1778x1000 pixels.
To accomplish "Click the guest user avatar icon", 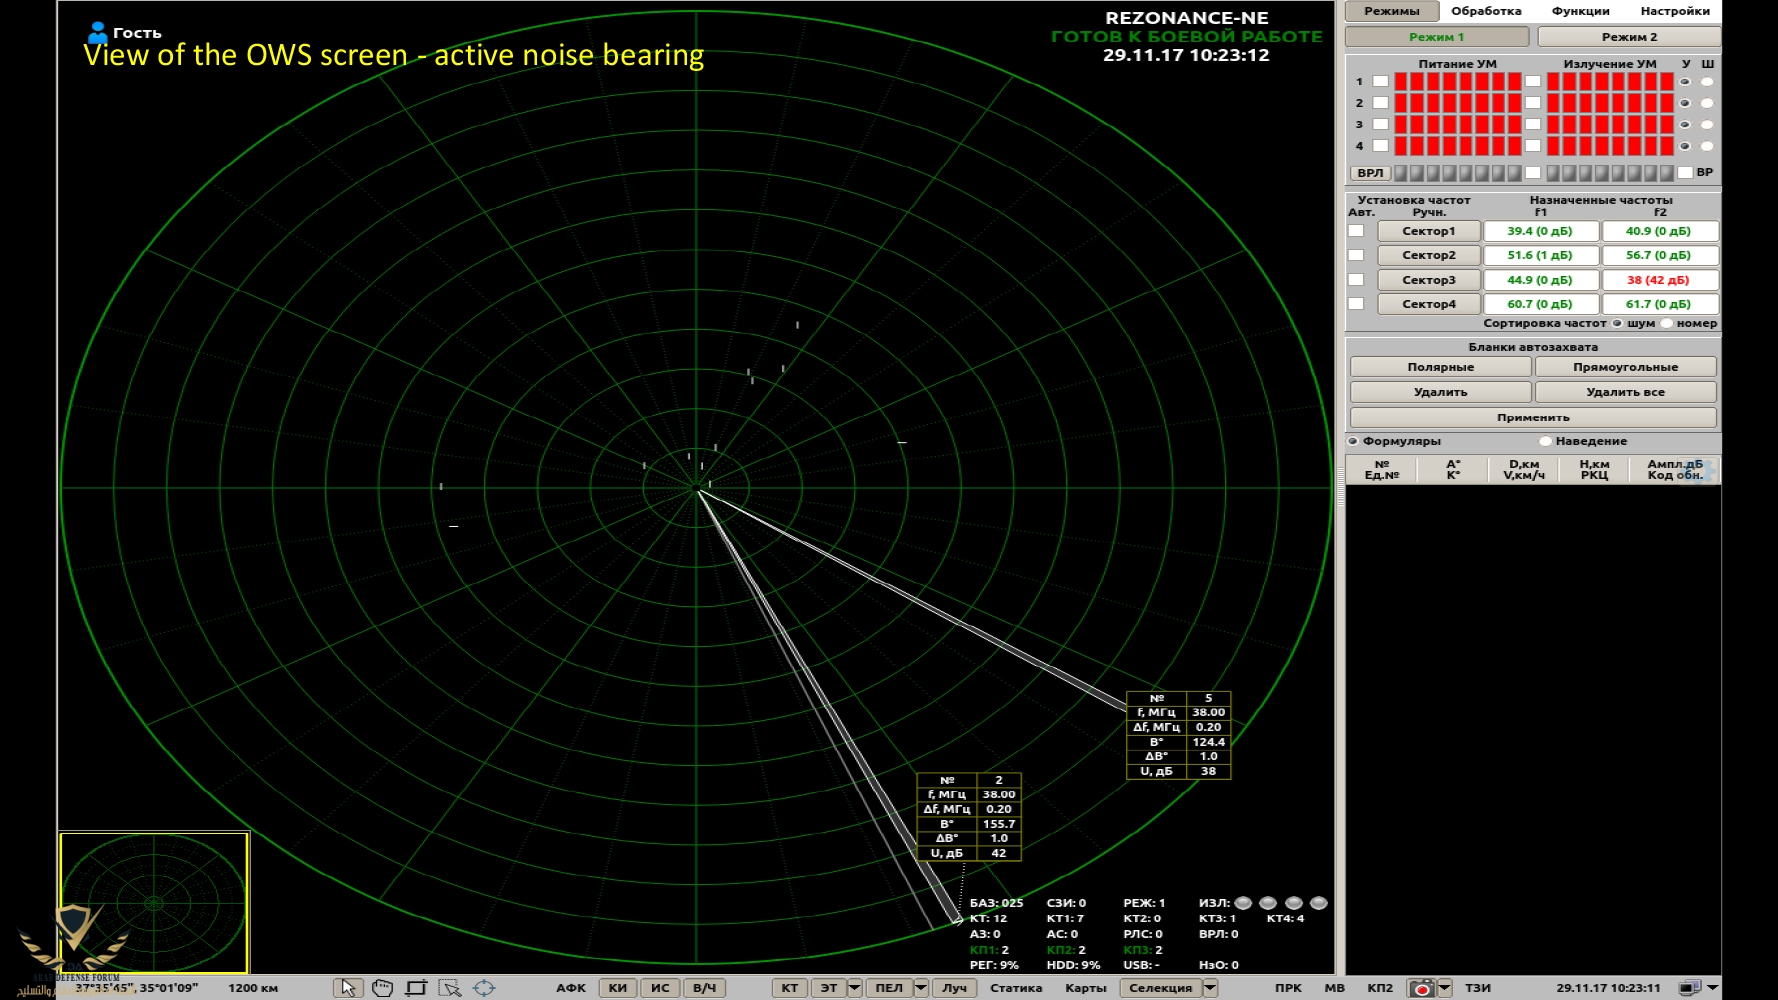I will coord(98,32).
